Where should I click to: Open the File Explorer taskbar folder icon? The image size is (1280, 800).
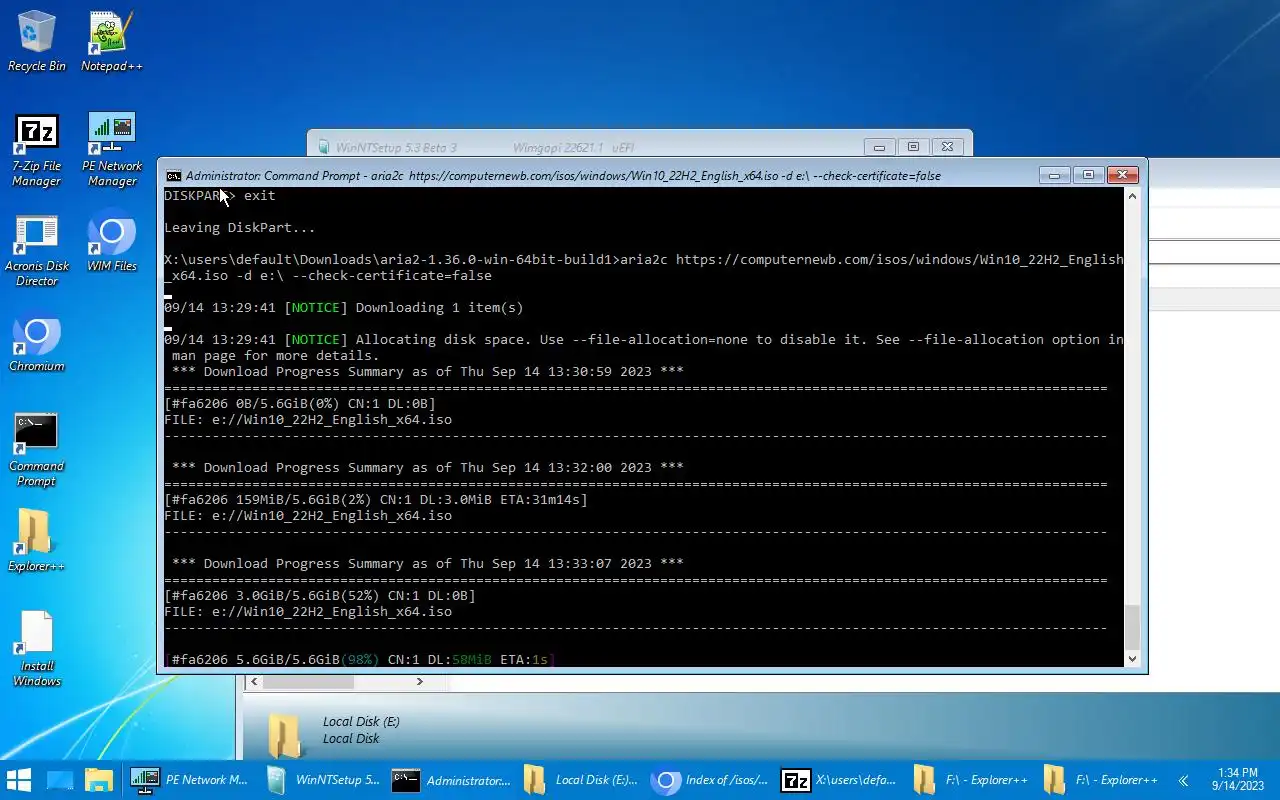[99, 780]
